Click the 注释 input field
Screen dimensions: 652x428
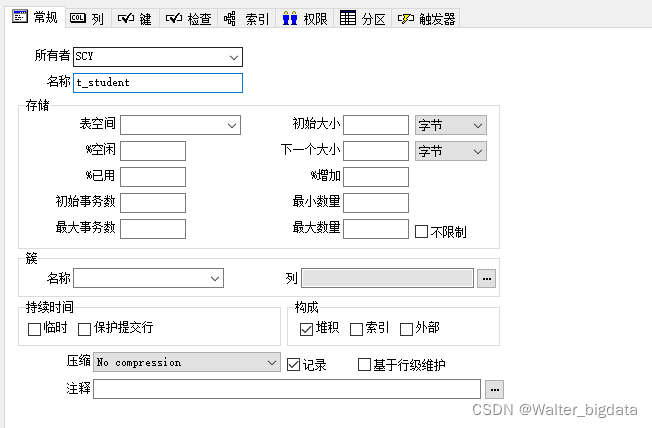(x=287, y=389)
